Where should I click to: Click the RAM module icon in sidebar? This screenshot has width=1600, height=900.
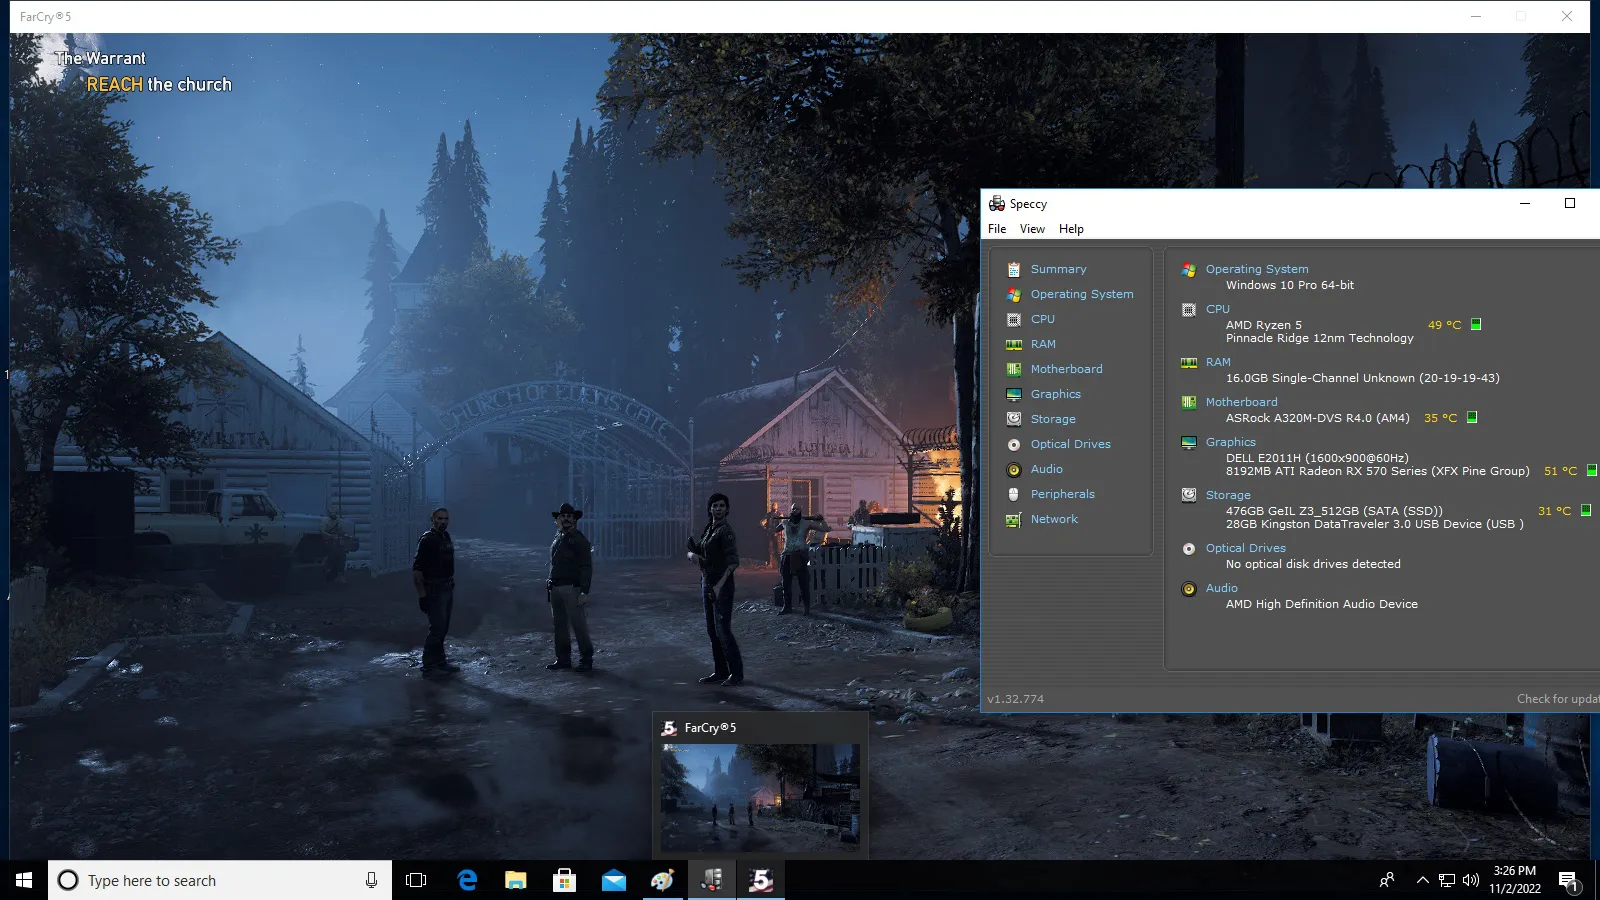click(1014, 344)
